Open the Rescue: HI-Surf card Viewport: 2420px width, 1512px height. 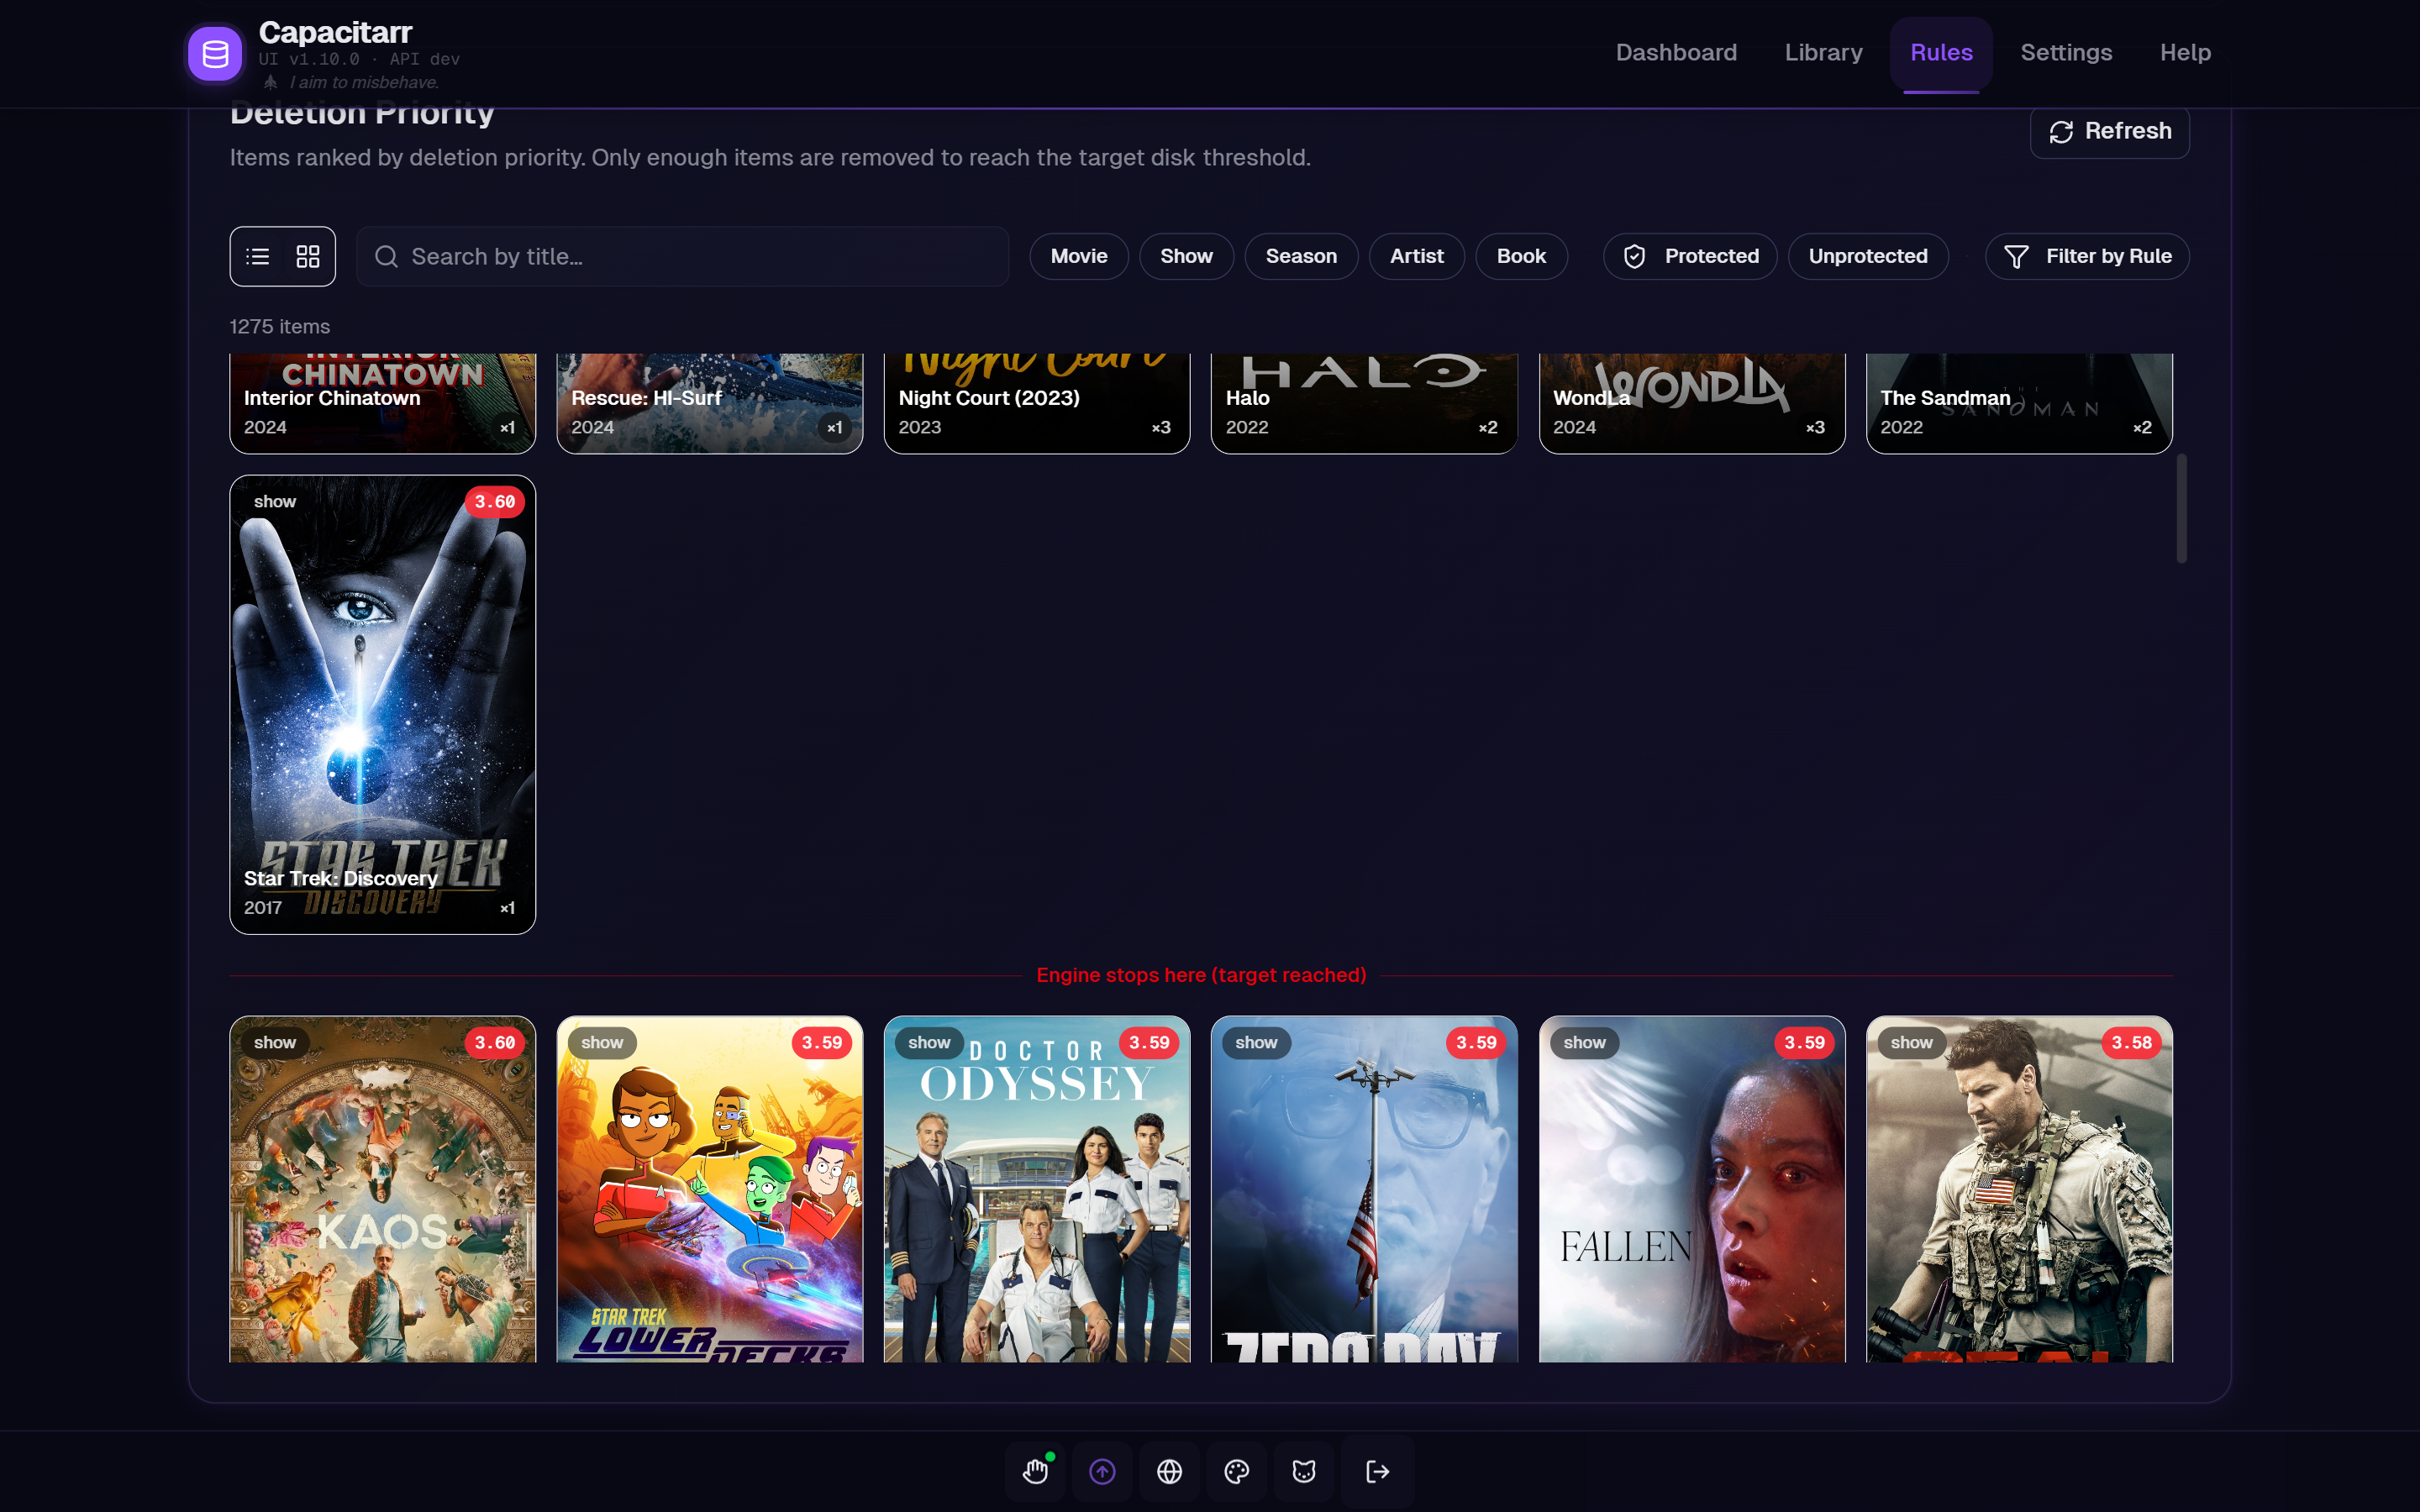pyautogui.click(x=710, y=403)
